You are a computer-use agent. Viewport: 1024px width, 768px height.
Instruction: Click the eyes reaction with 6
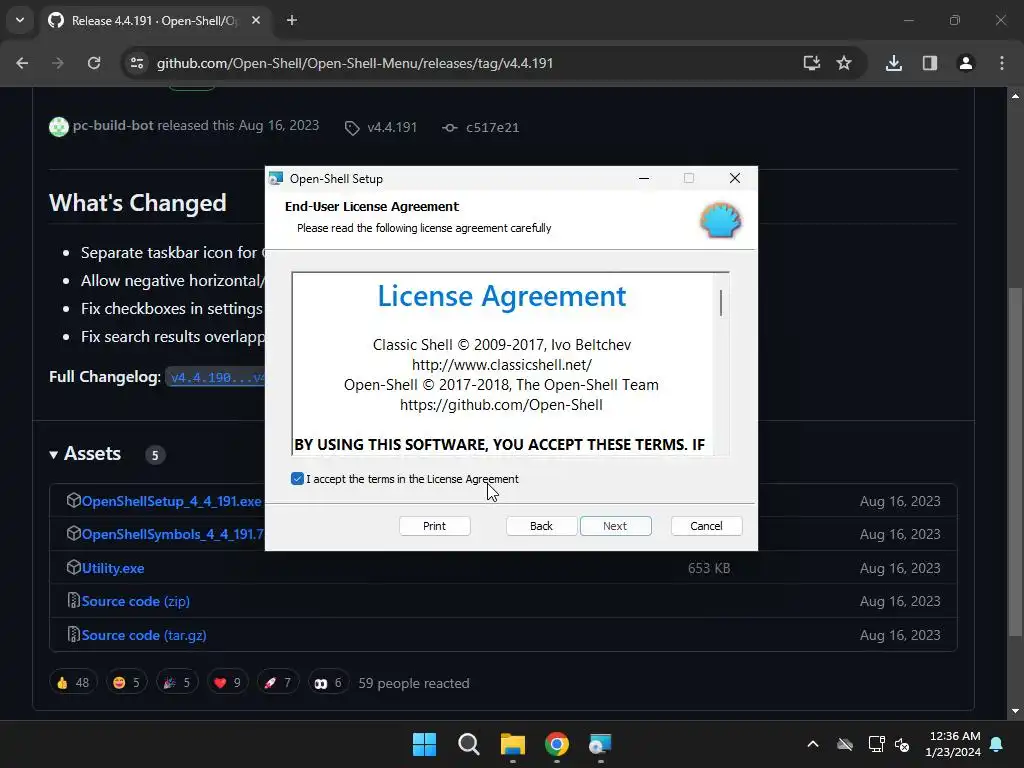[328, 683]
